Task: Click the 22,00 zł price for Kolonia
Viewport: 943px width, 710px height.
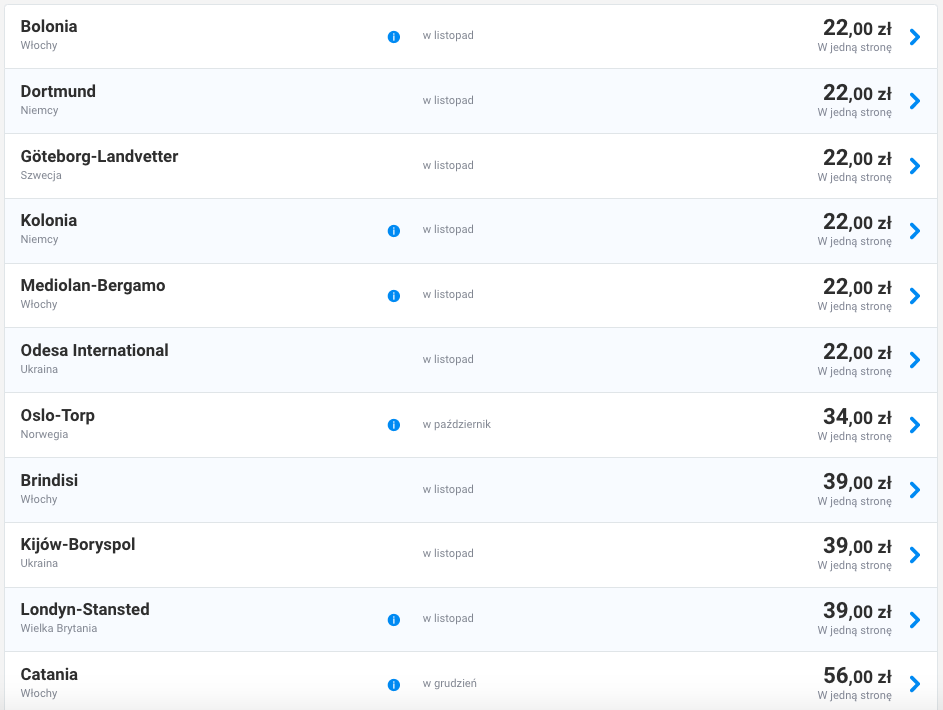Action: pos(856,222)
